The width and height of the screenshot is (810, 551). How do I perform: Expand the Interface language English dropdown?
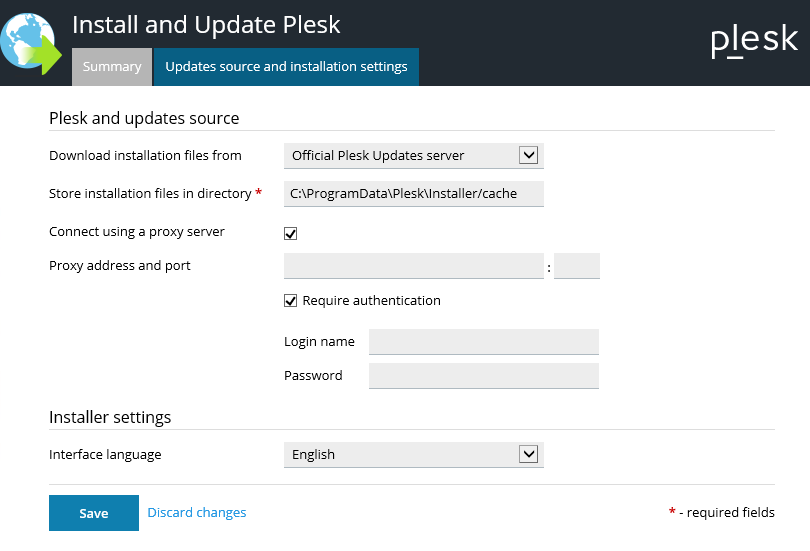pos(414,454)
